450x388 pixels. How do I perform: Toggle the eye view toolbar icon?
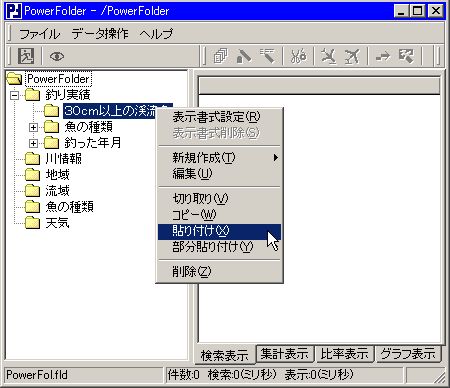pos(57,56)
